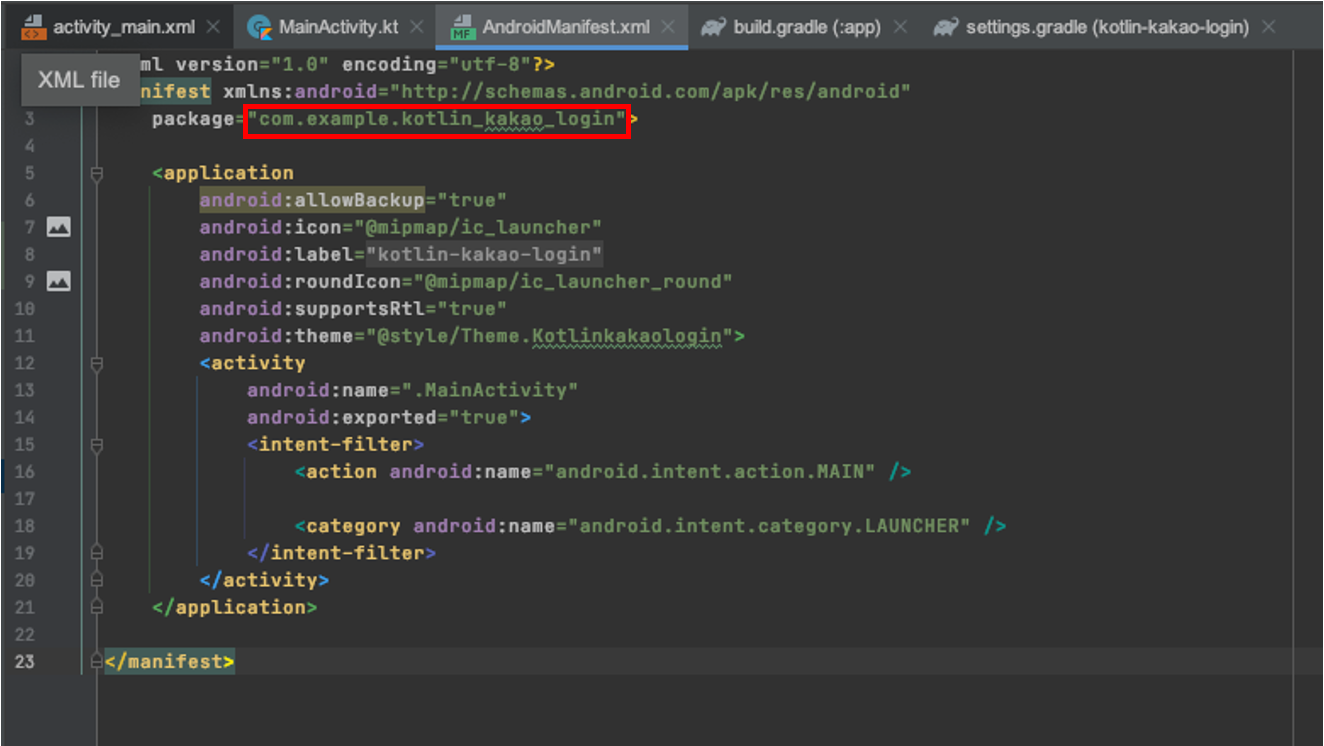Viewport: 1324px width, 746px height.
Task: Click line number 23 in the gutter
Action: point(24,661)
